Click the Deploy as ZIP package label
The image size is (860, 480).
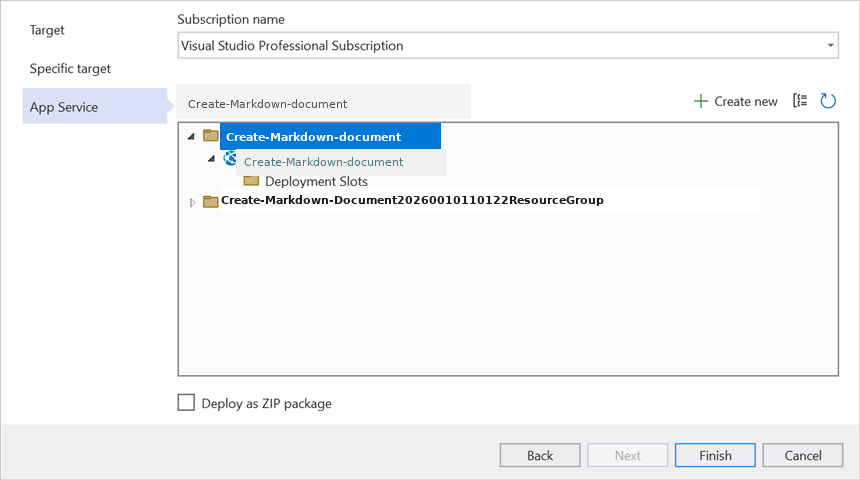(x=267, y=403)
